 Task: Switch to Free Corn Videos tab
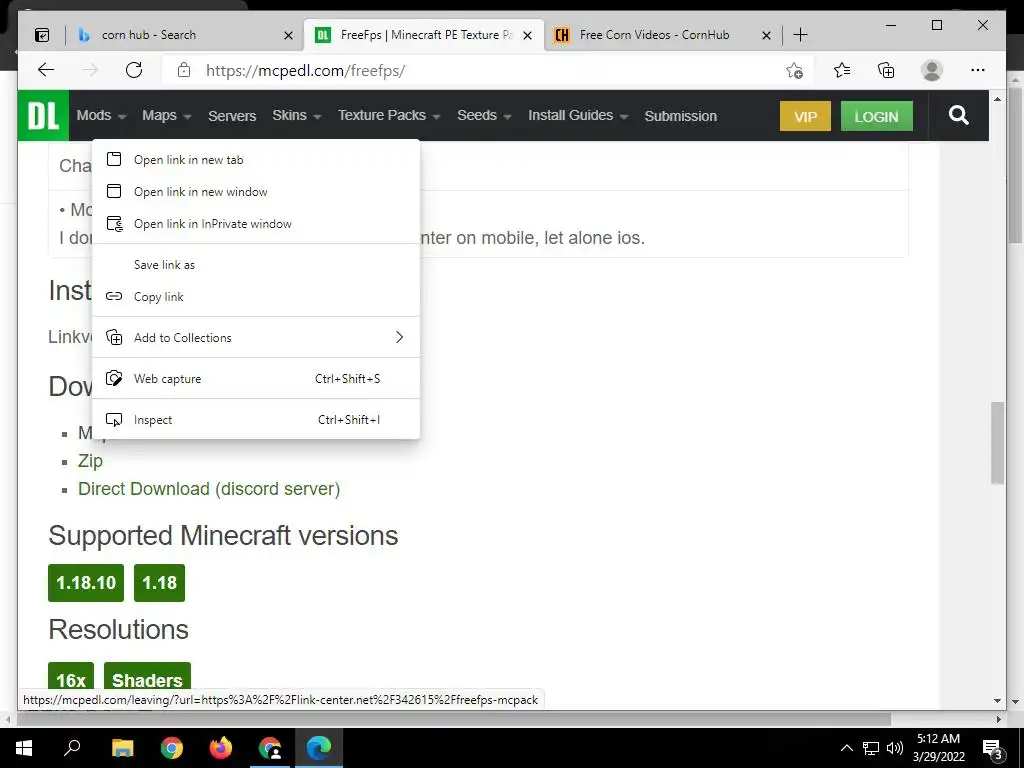(663, 35)
